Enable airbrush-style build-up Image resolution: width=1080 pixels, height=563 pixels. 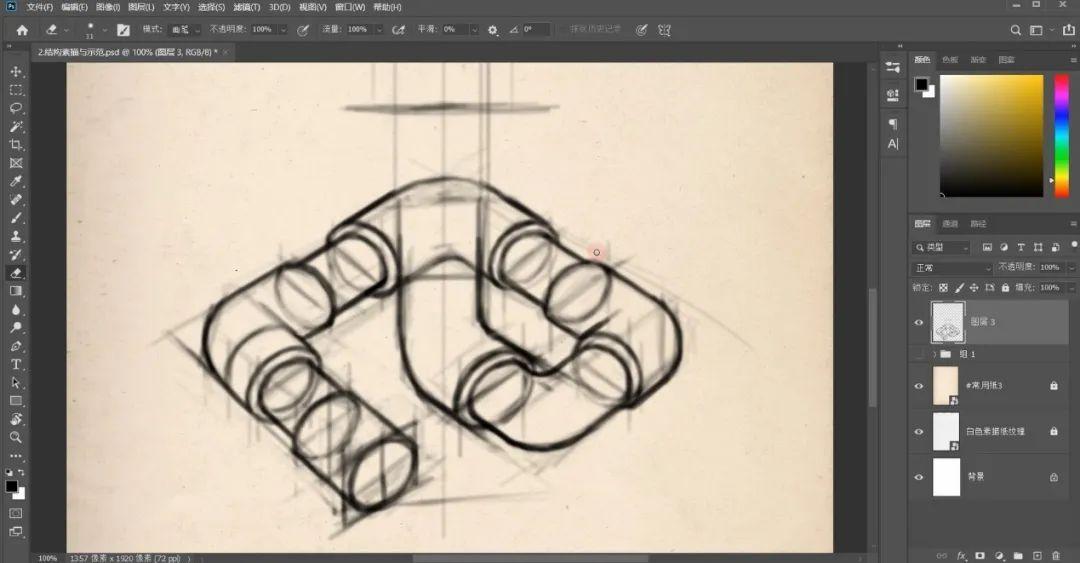(x=398, y=30)
